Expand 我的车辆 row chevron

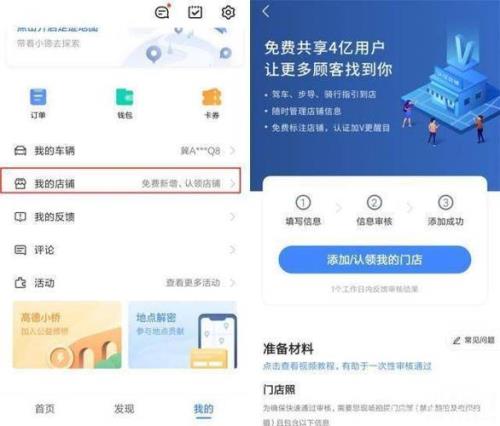[233, 151]
